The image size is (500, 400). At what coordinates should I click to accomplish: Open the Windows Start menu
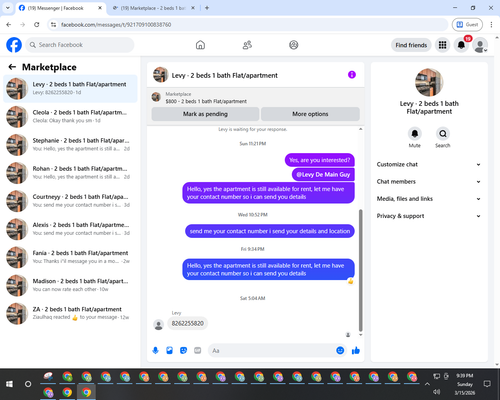click(9, 384)
